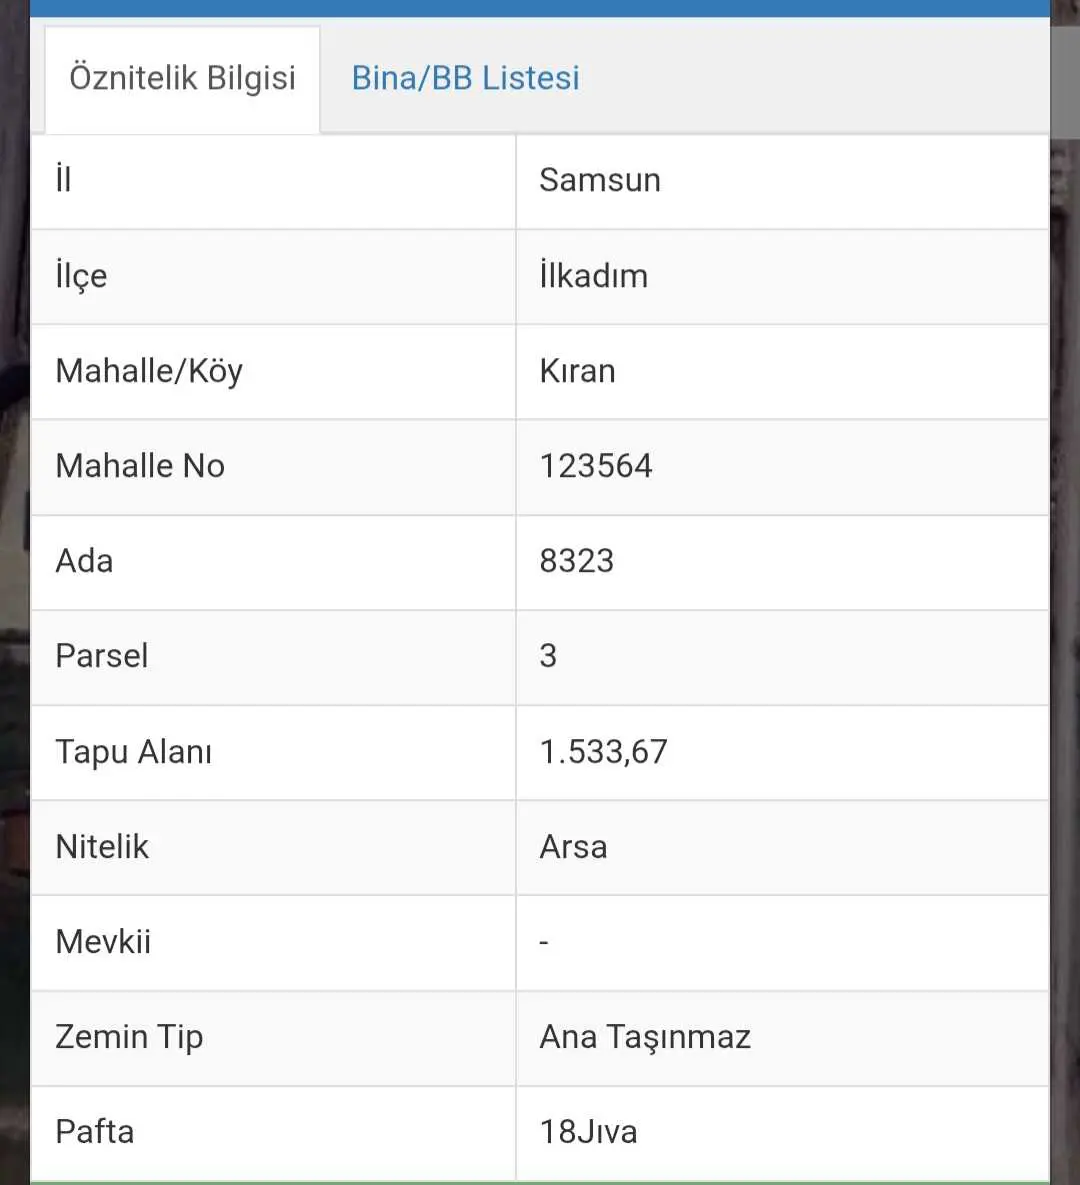Screen dimensions: 1080x1185
Task: Select the İlkadım district value
Action: point(593,276)
